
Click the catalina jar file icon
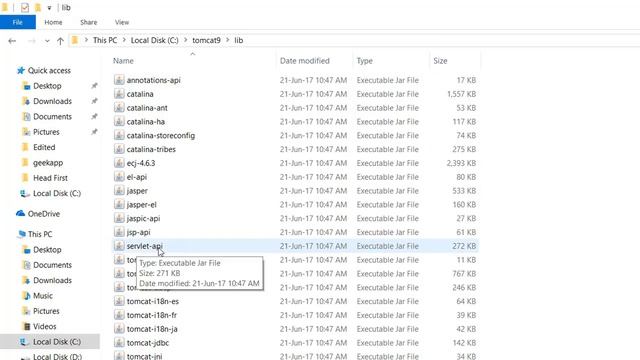(x=119, y=94)
